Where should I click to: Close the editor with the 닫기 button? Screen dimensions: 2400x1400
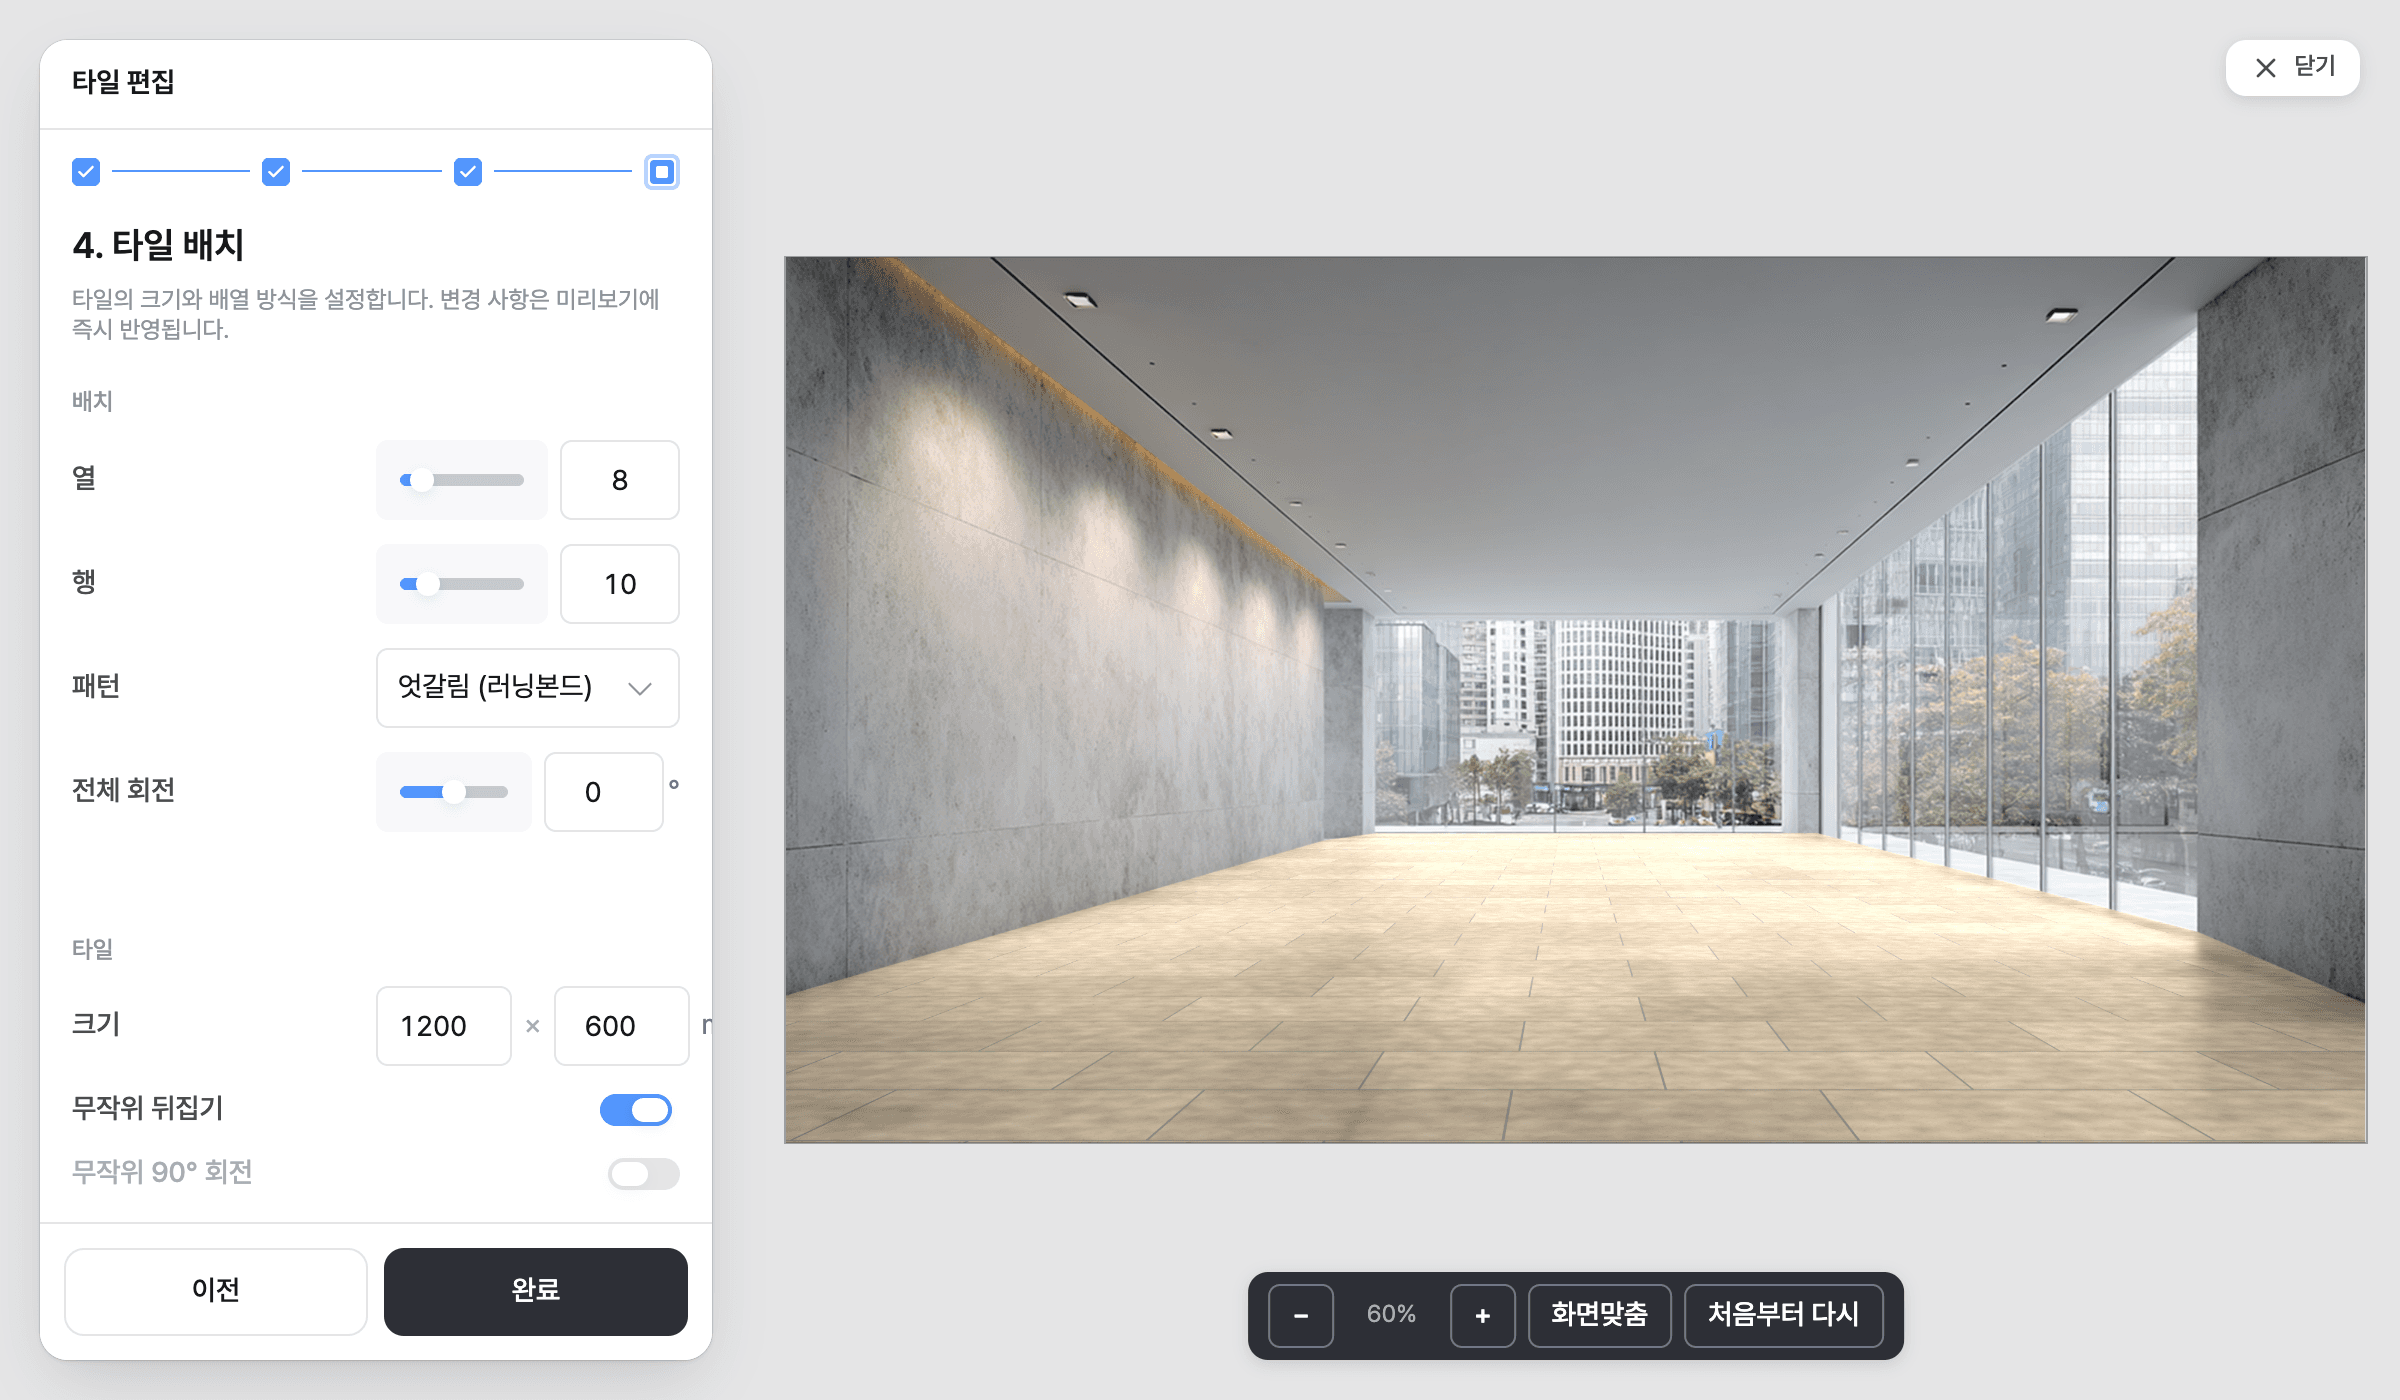2293,68
